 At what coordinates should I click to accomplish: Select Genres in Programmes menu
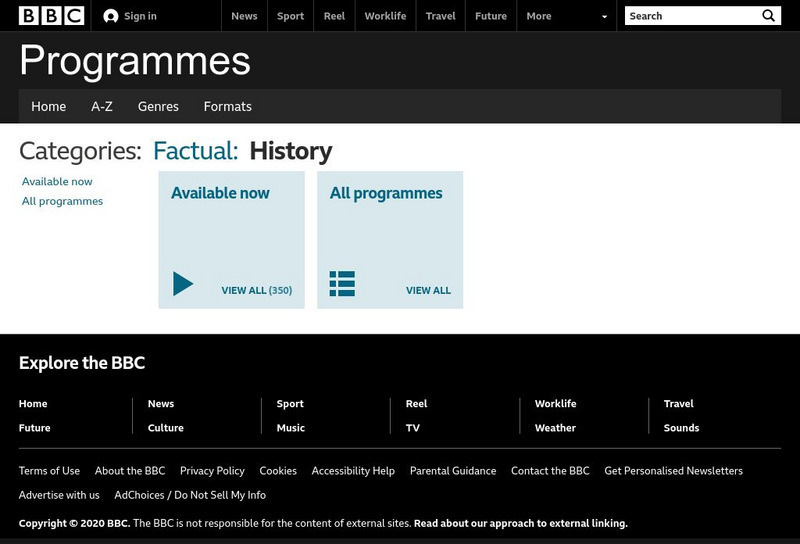click(x=158, y=106)
